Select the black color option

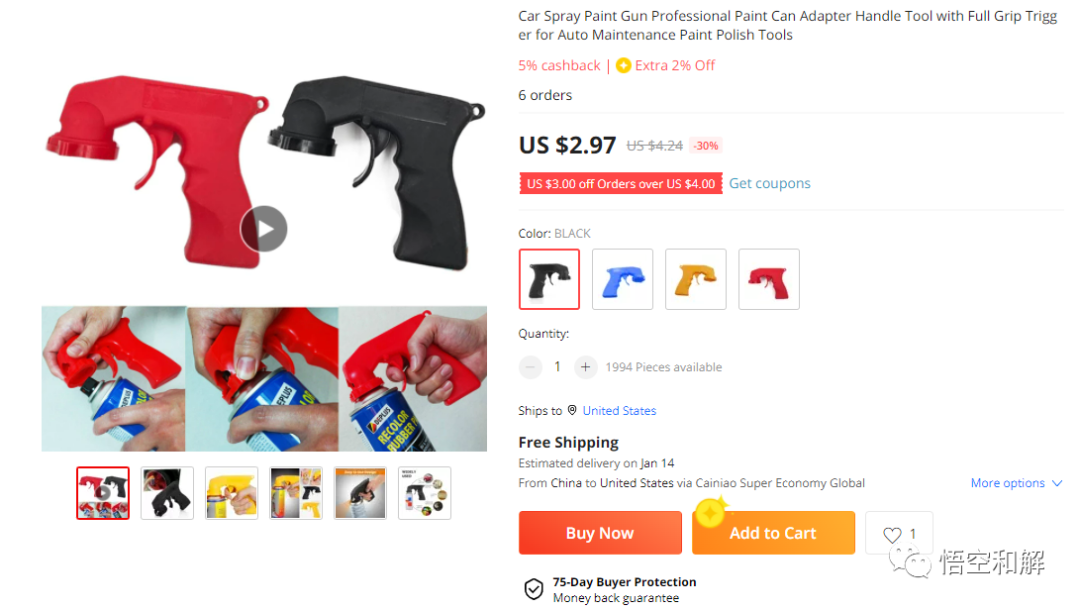pos(549,279)
